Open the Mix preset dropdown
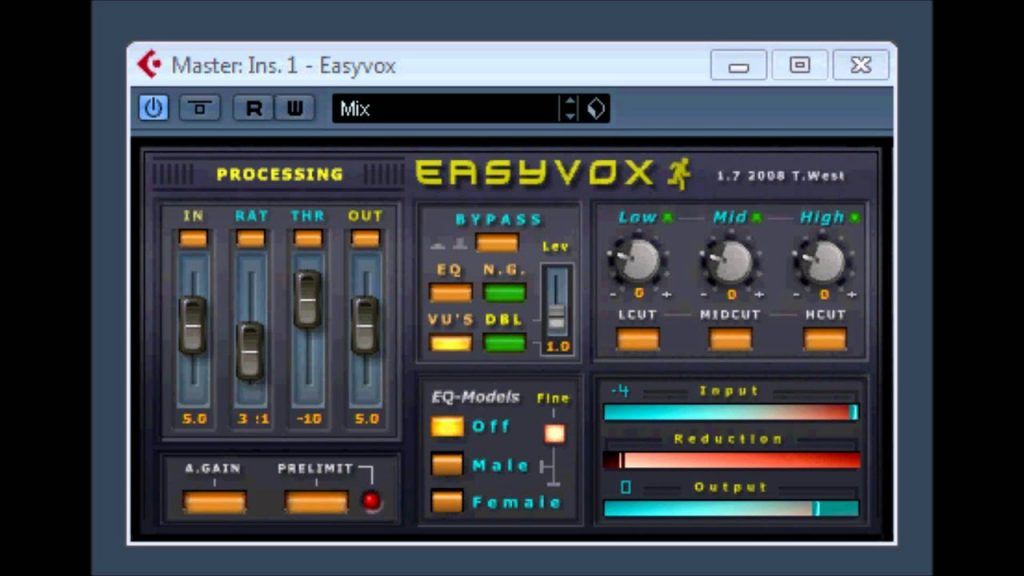 click(445, 108)
